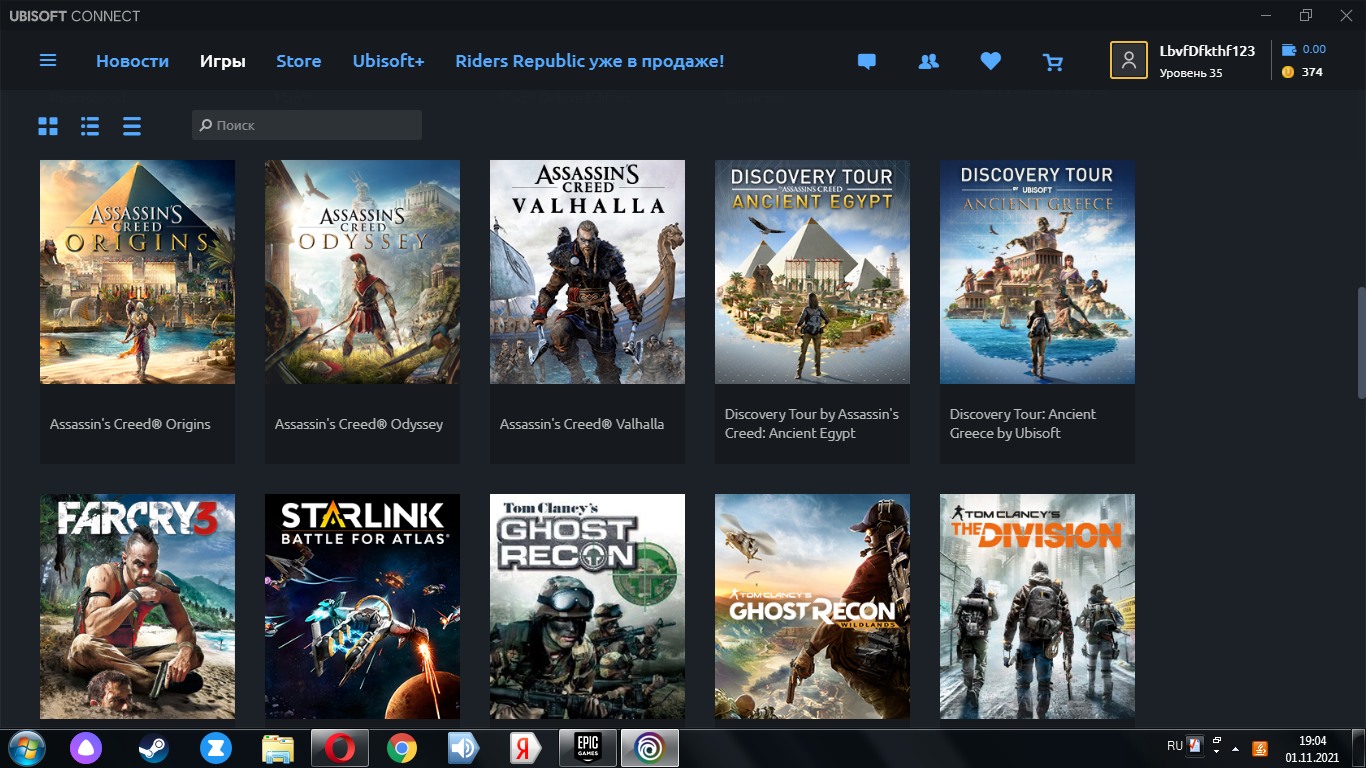
Task: Open the Игры tab
Action: click(222, 61)
